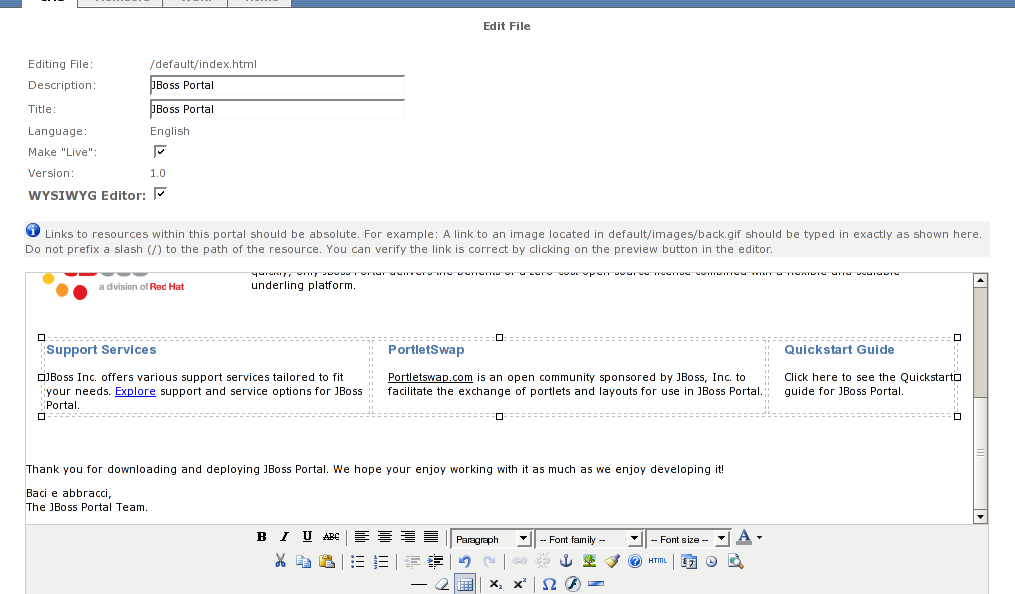Click the insert table icon
This screenshot has height=594, width=1015.
465,585
